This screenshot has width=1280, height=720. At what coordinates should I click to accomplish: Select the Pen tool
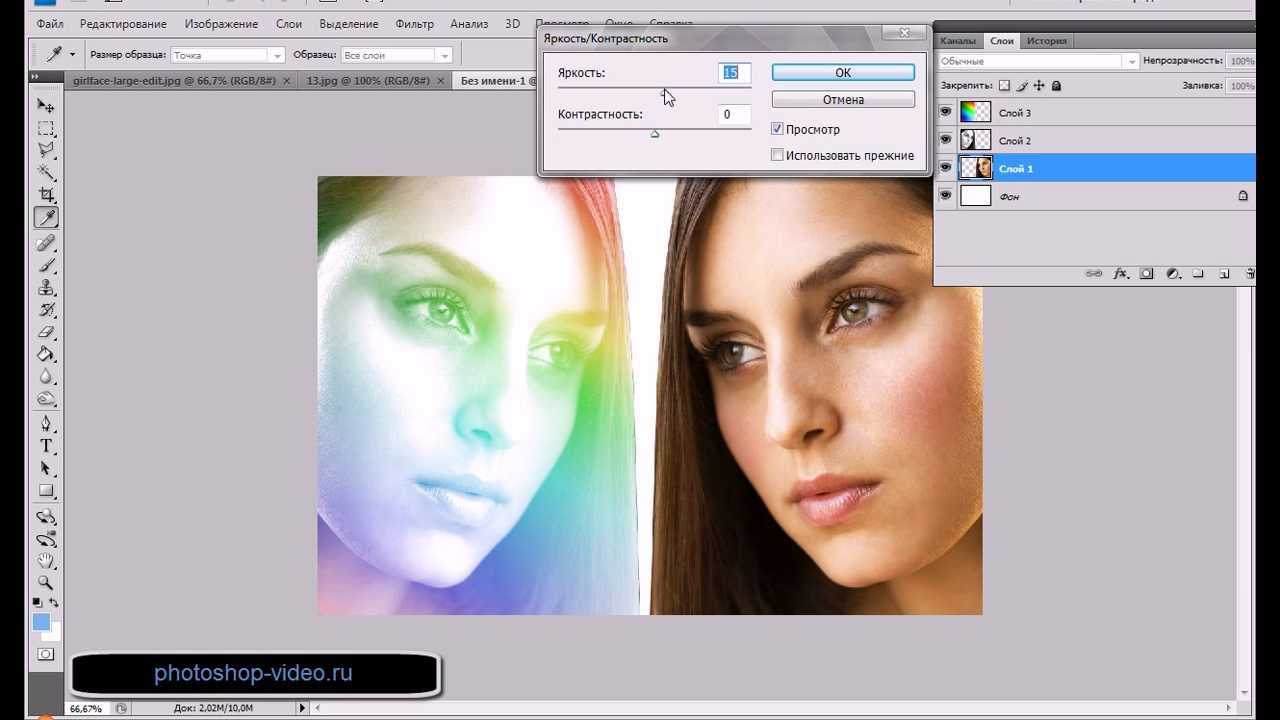click(x=46, y=424)
